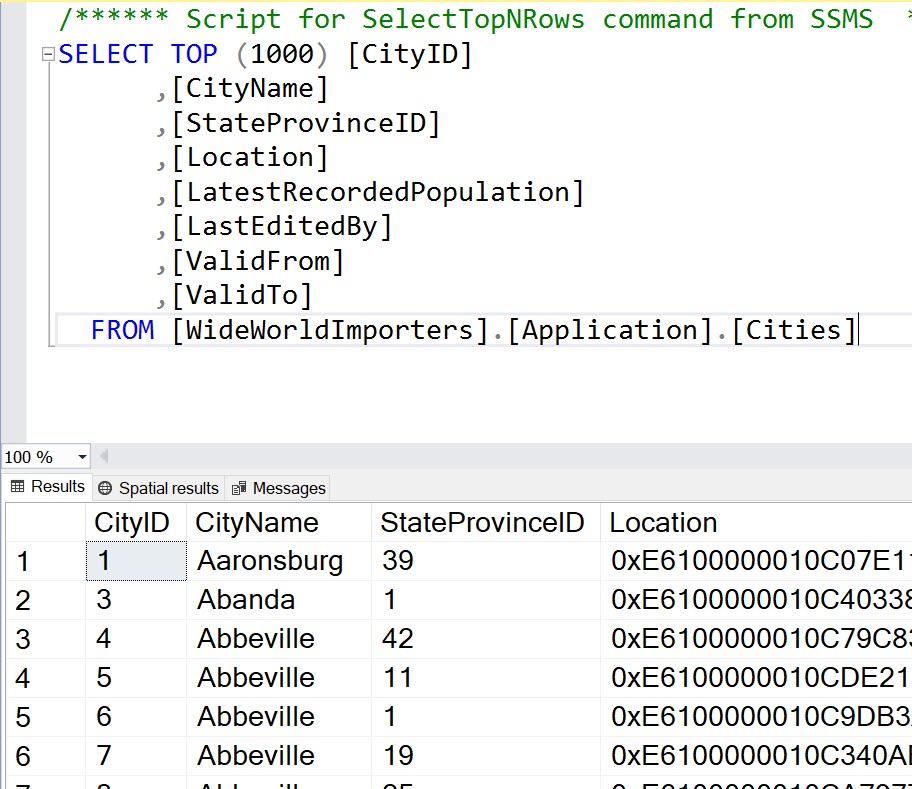Select the Location column header in grid
Screen dimensions: 912x789
(756, 523)
